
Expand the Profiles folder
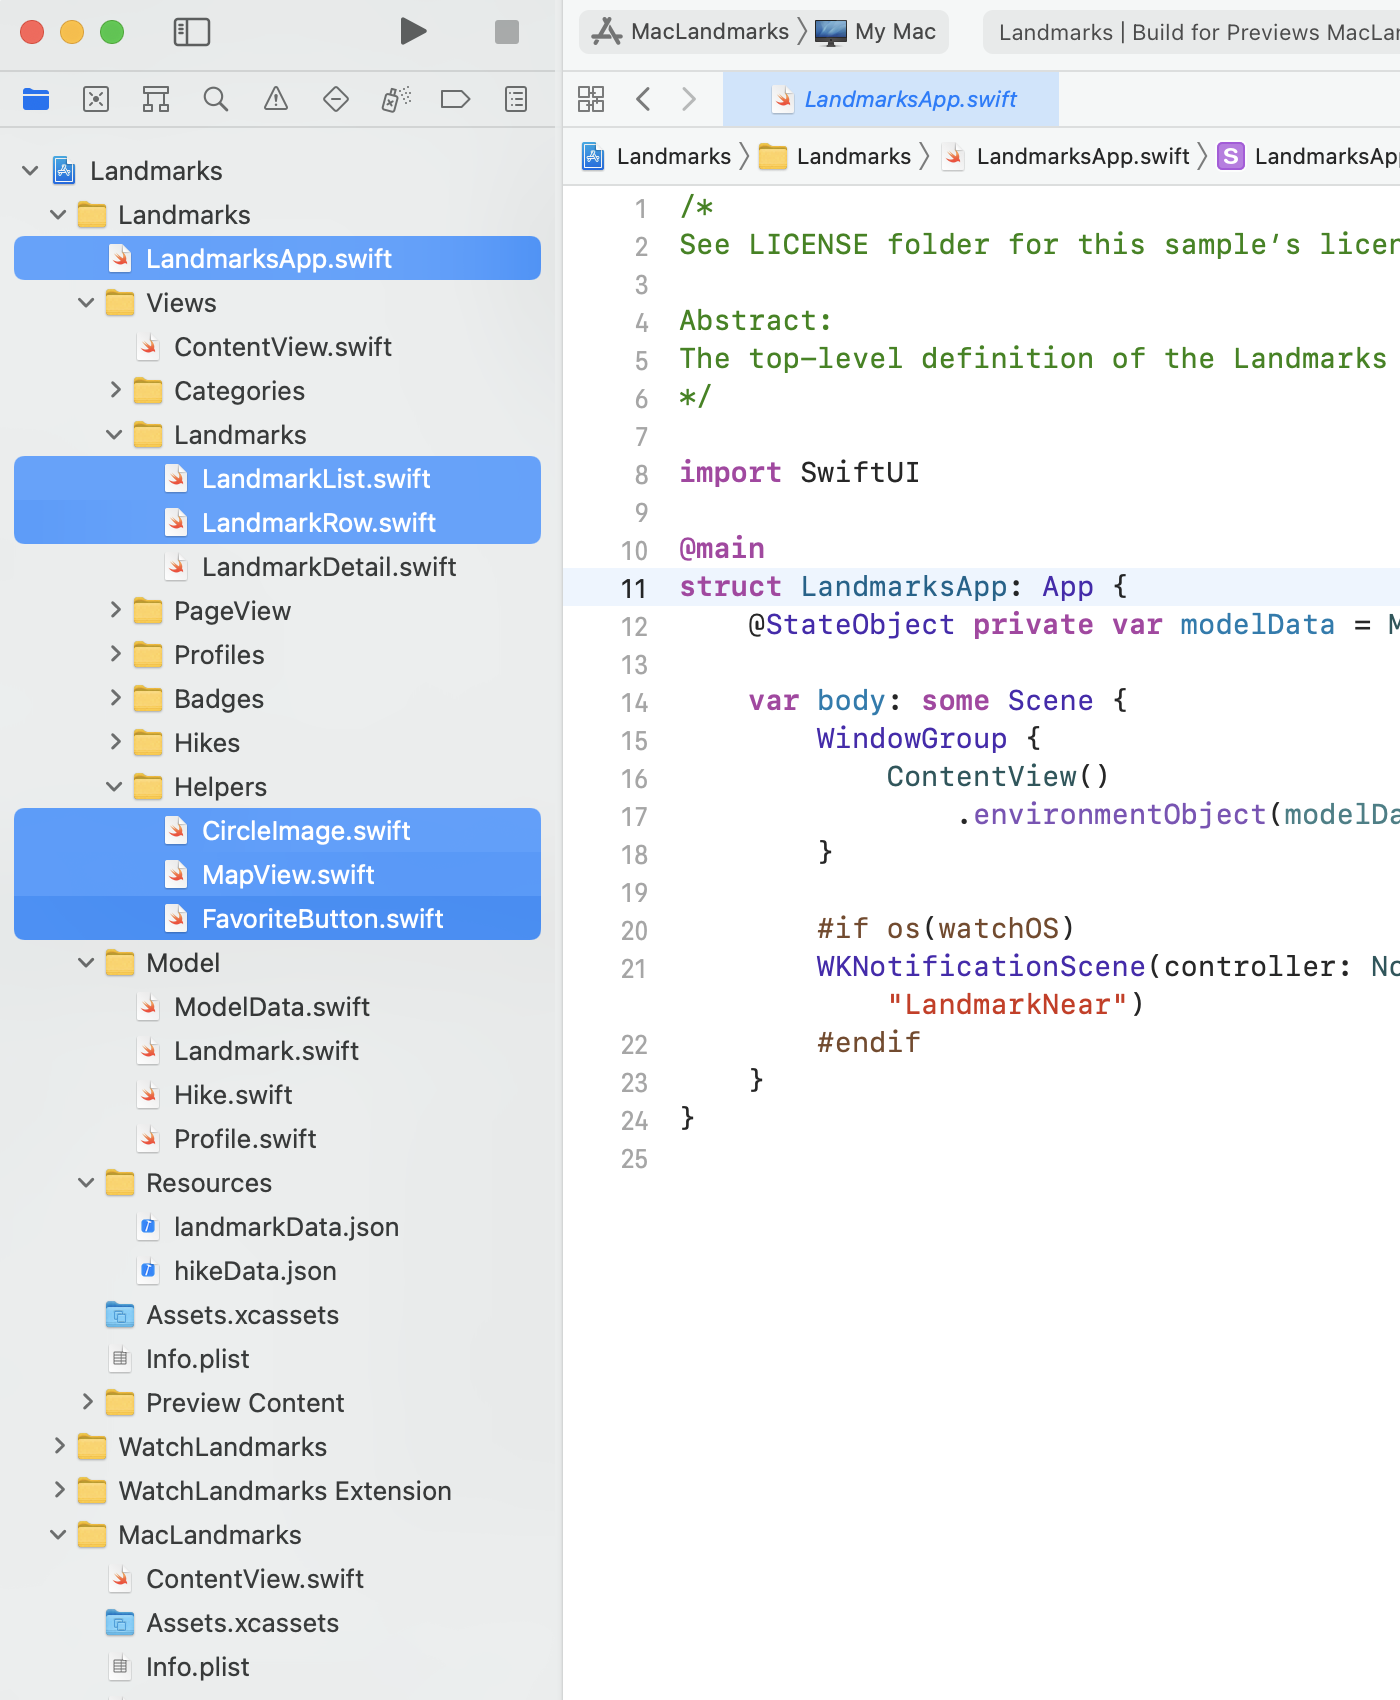(x=114, y=655)
